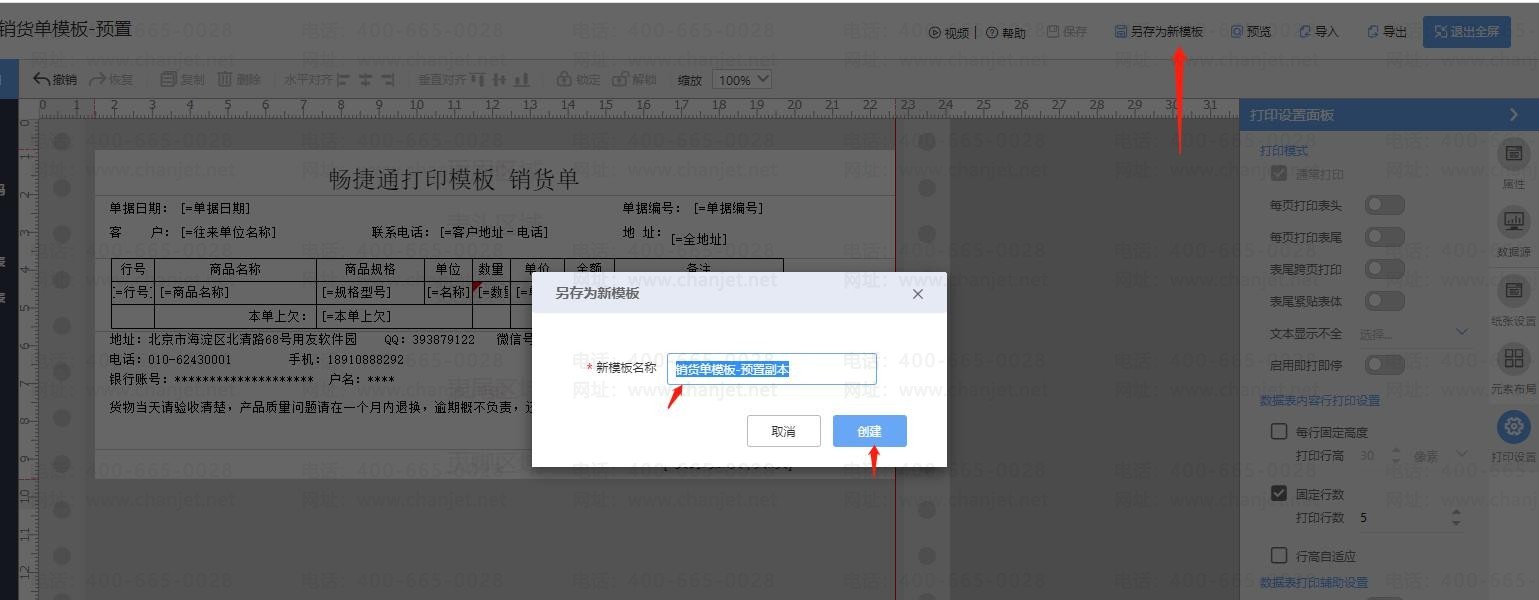
Task: Select the [=往来单位名称] customer field
Action: click(228, 232)
